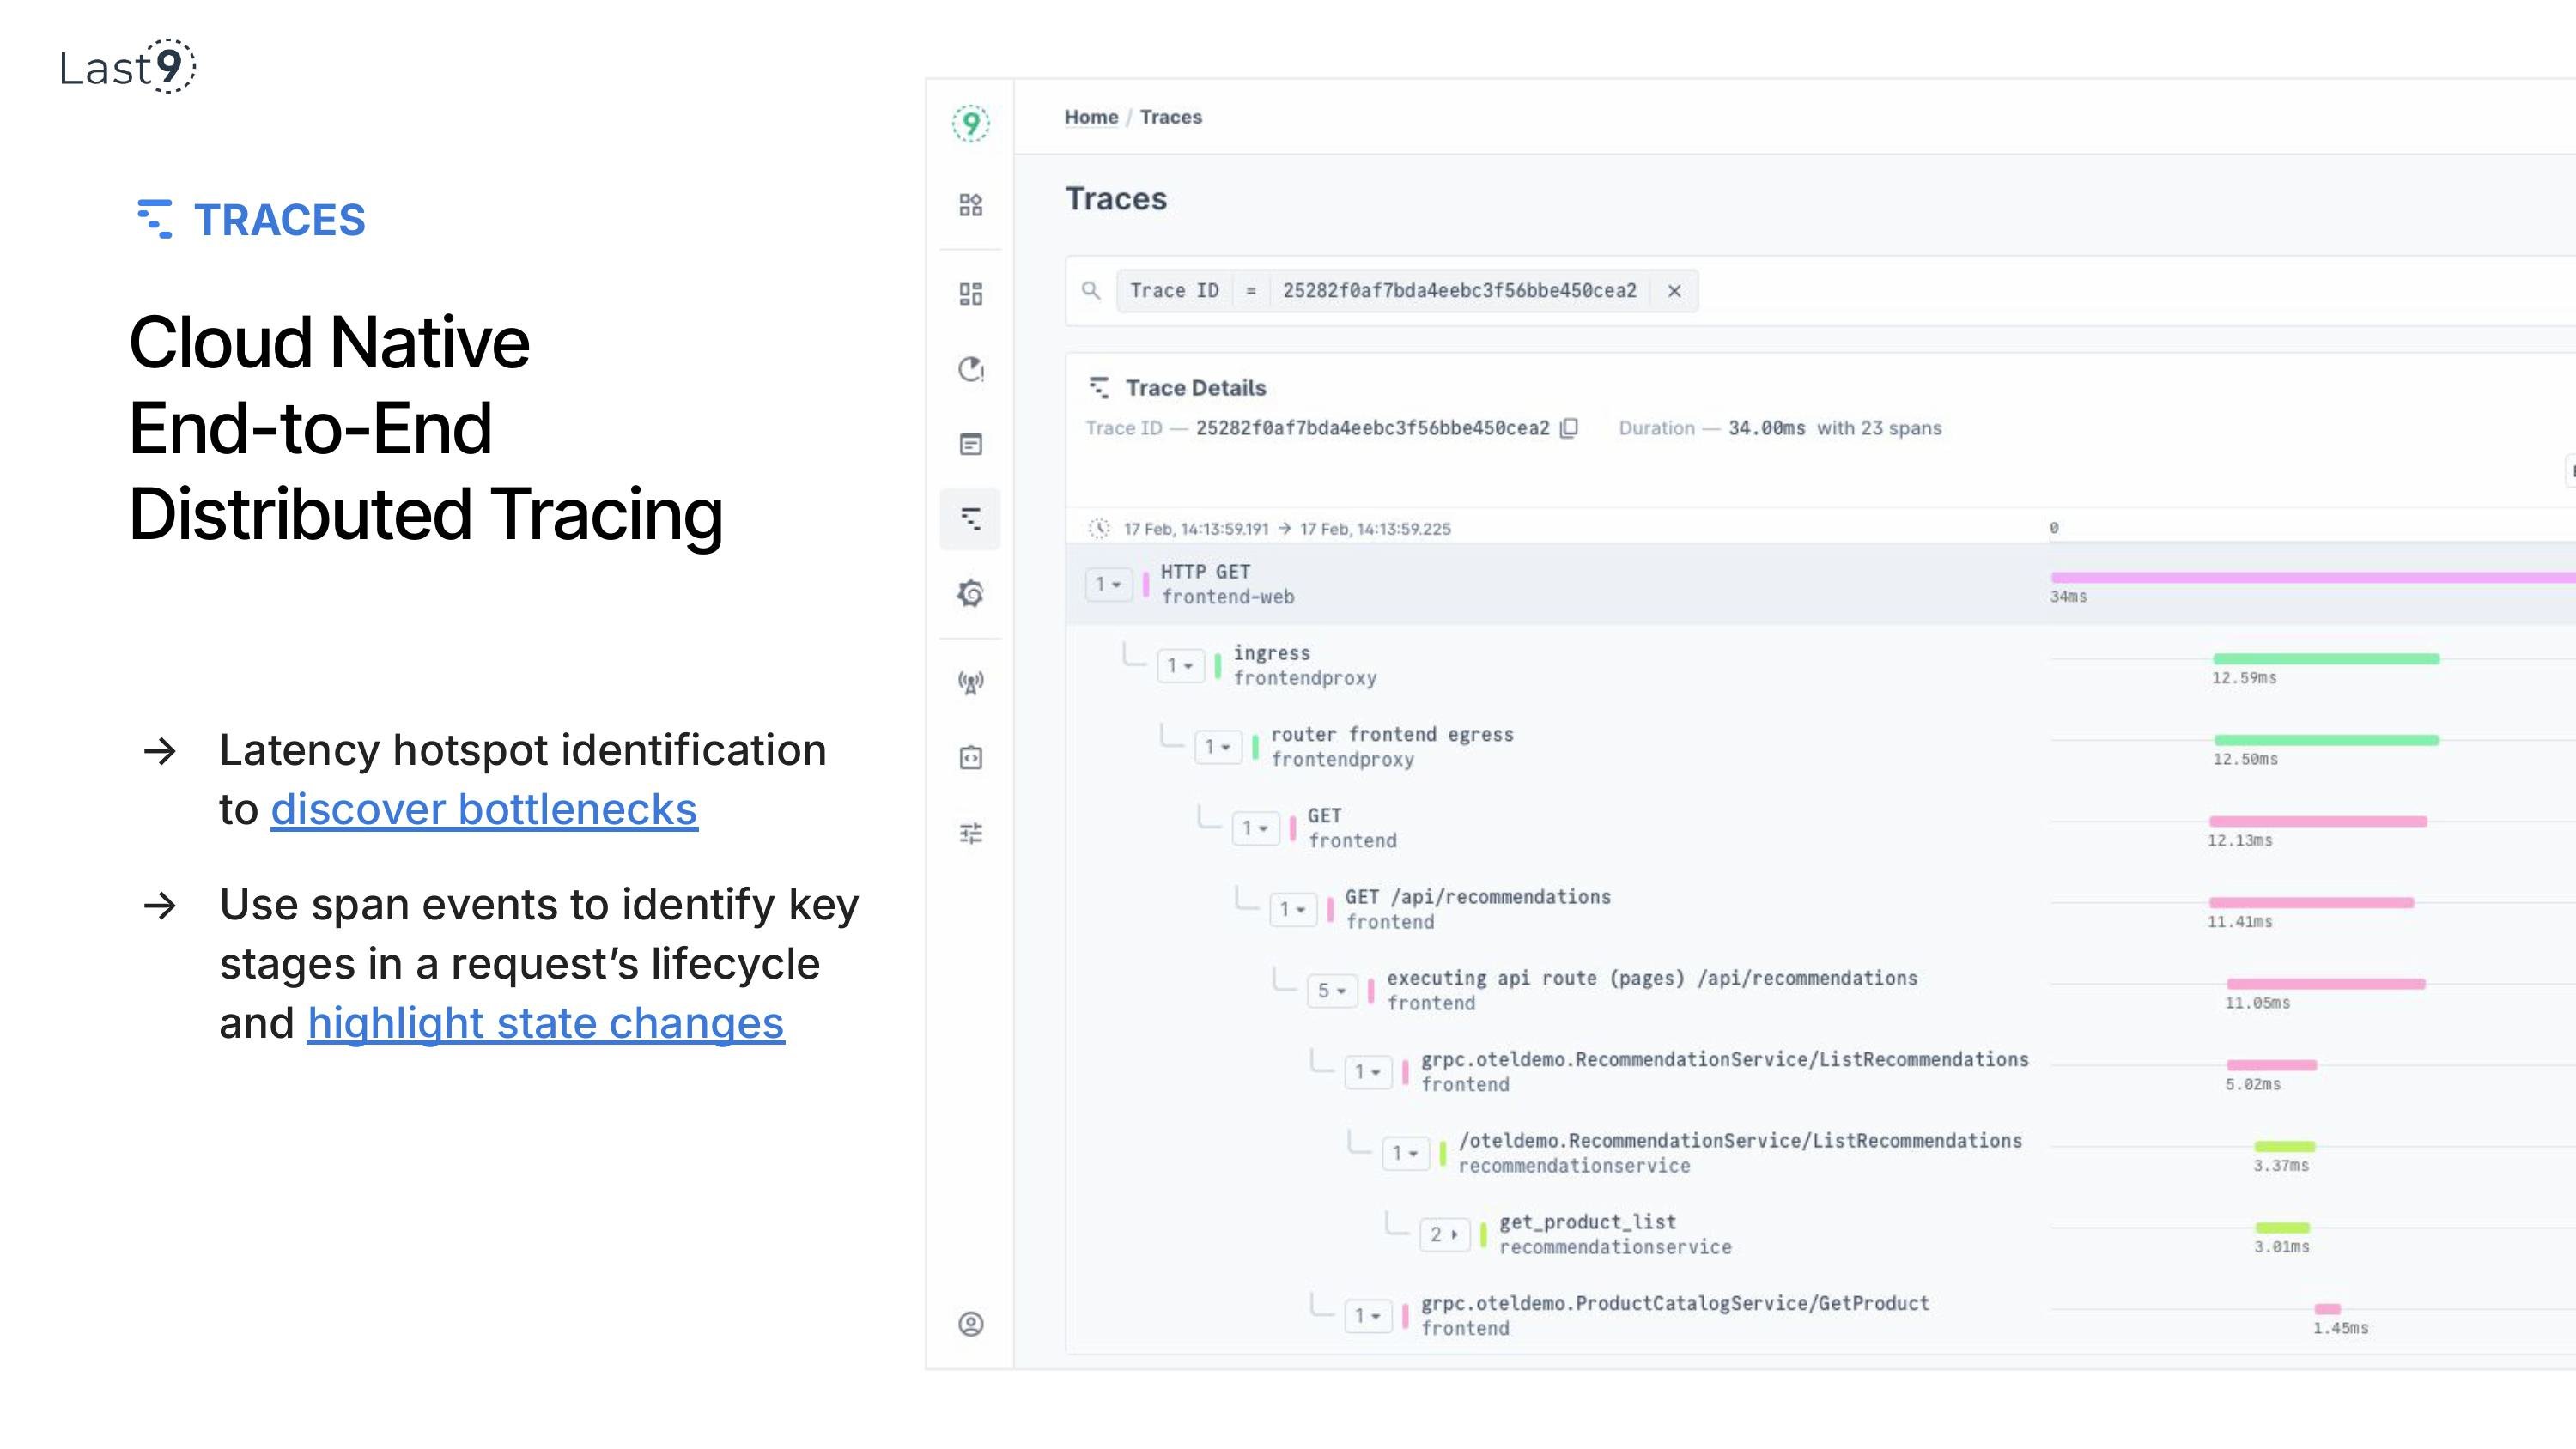Collapse the HTTP GET frontend-web span
This screenshot has width=2576, height=1449.
tap(1108, 584)
